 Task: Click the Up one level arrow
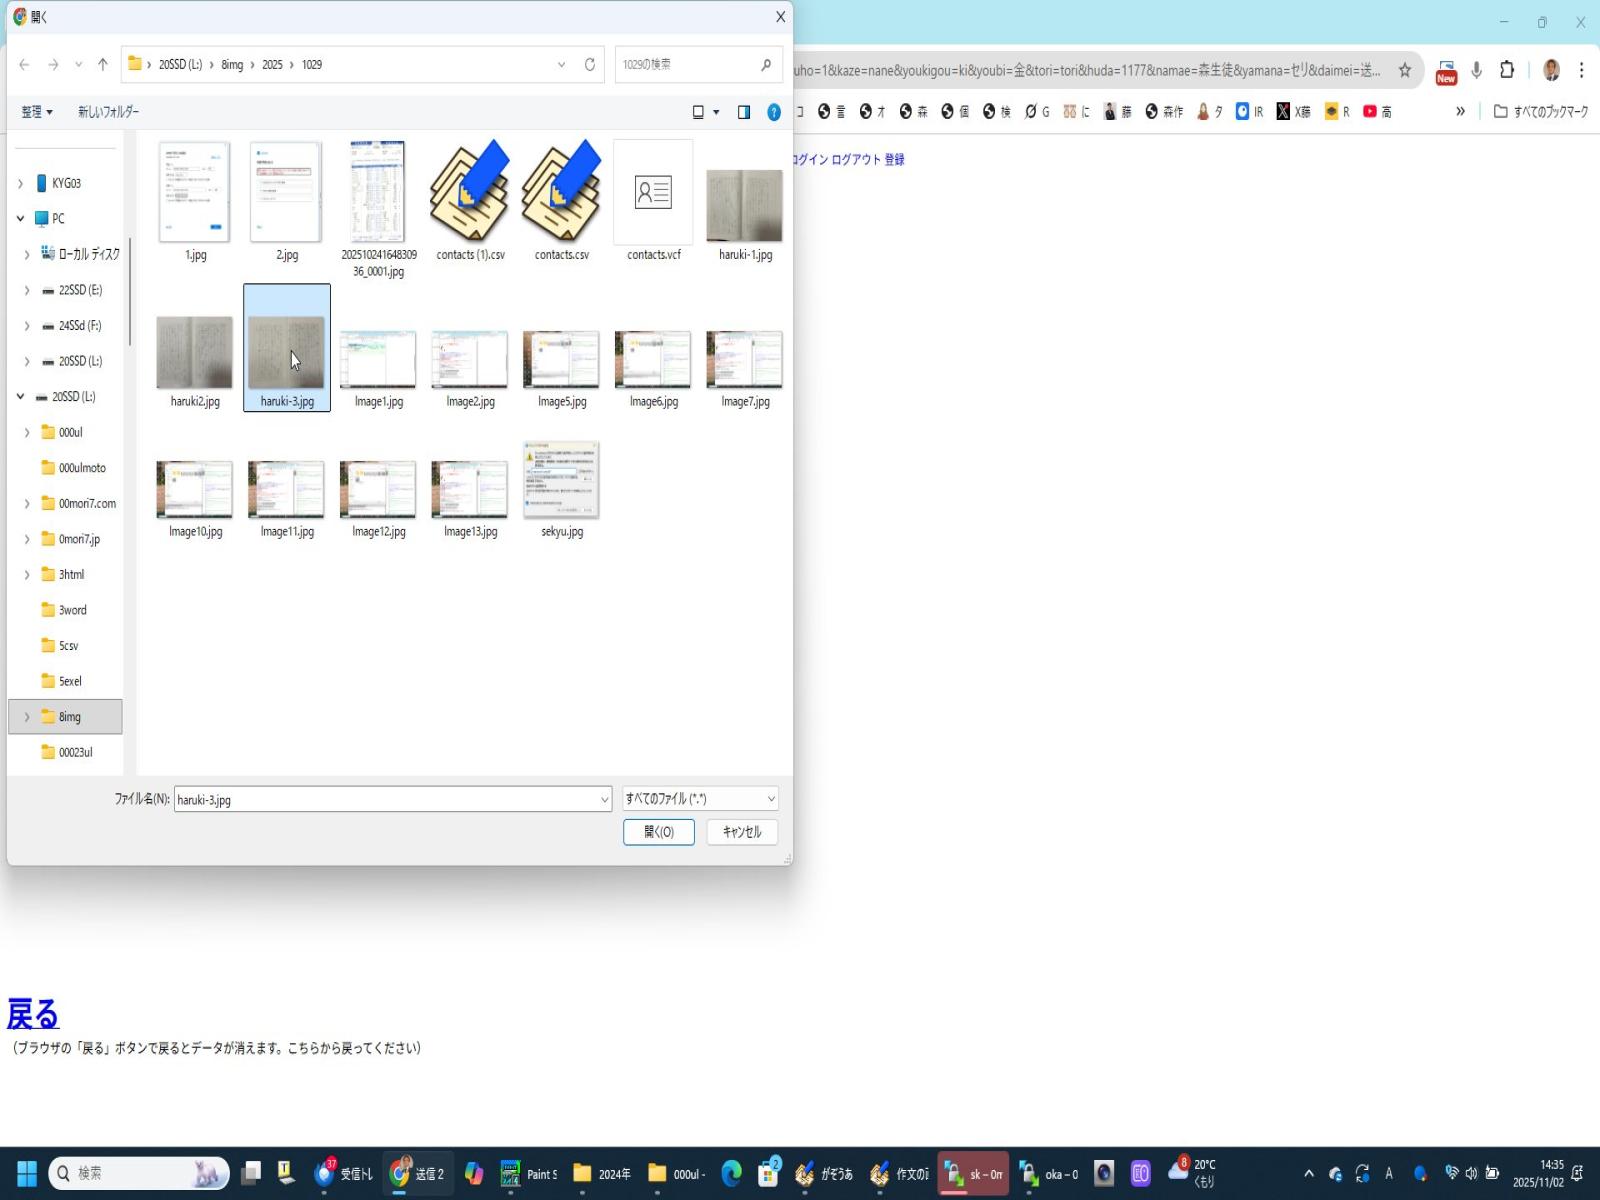click(x=102, y=65)
